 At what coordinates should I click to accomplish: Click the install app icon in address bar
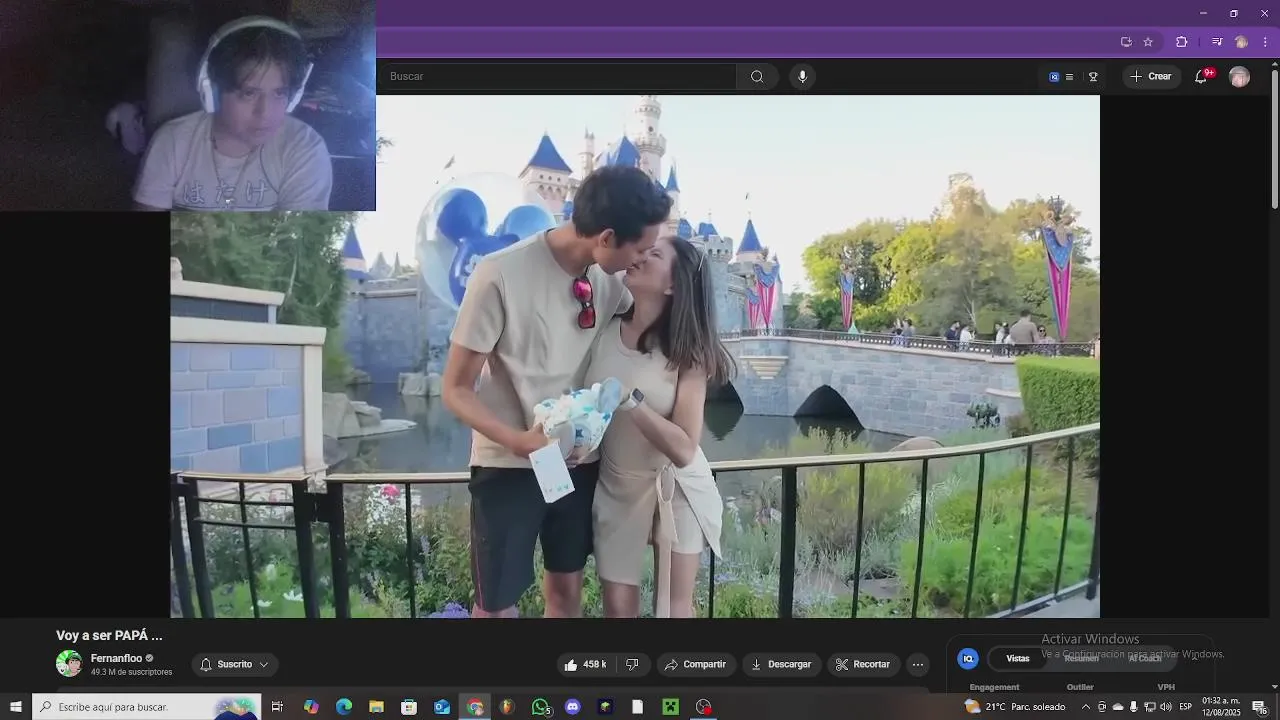1126,42
